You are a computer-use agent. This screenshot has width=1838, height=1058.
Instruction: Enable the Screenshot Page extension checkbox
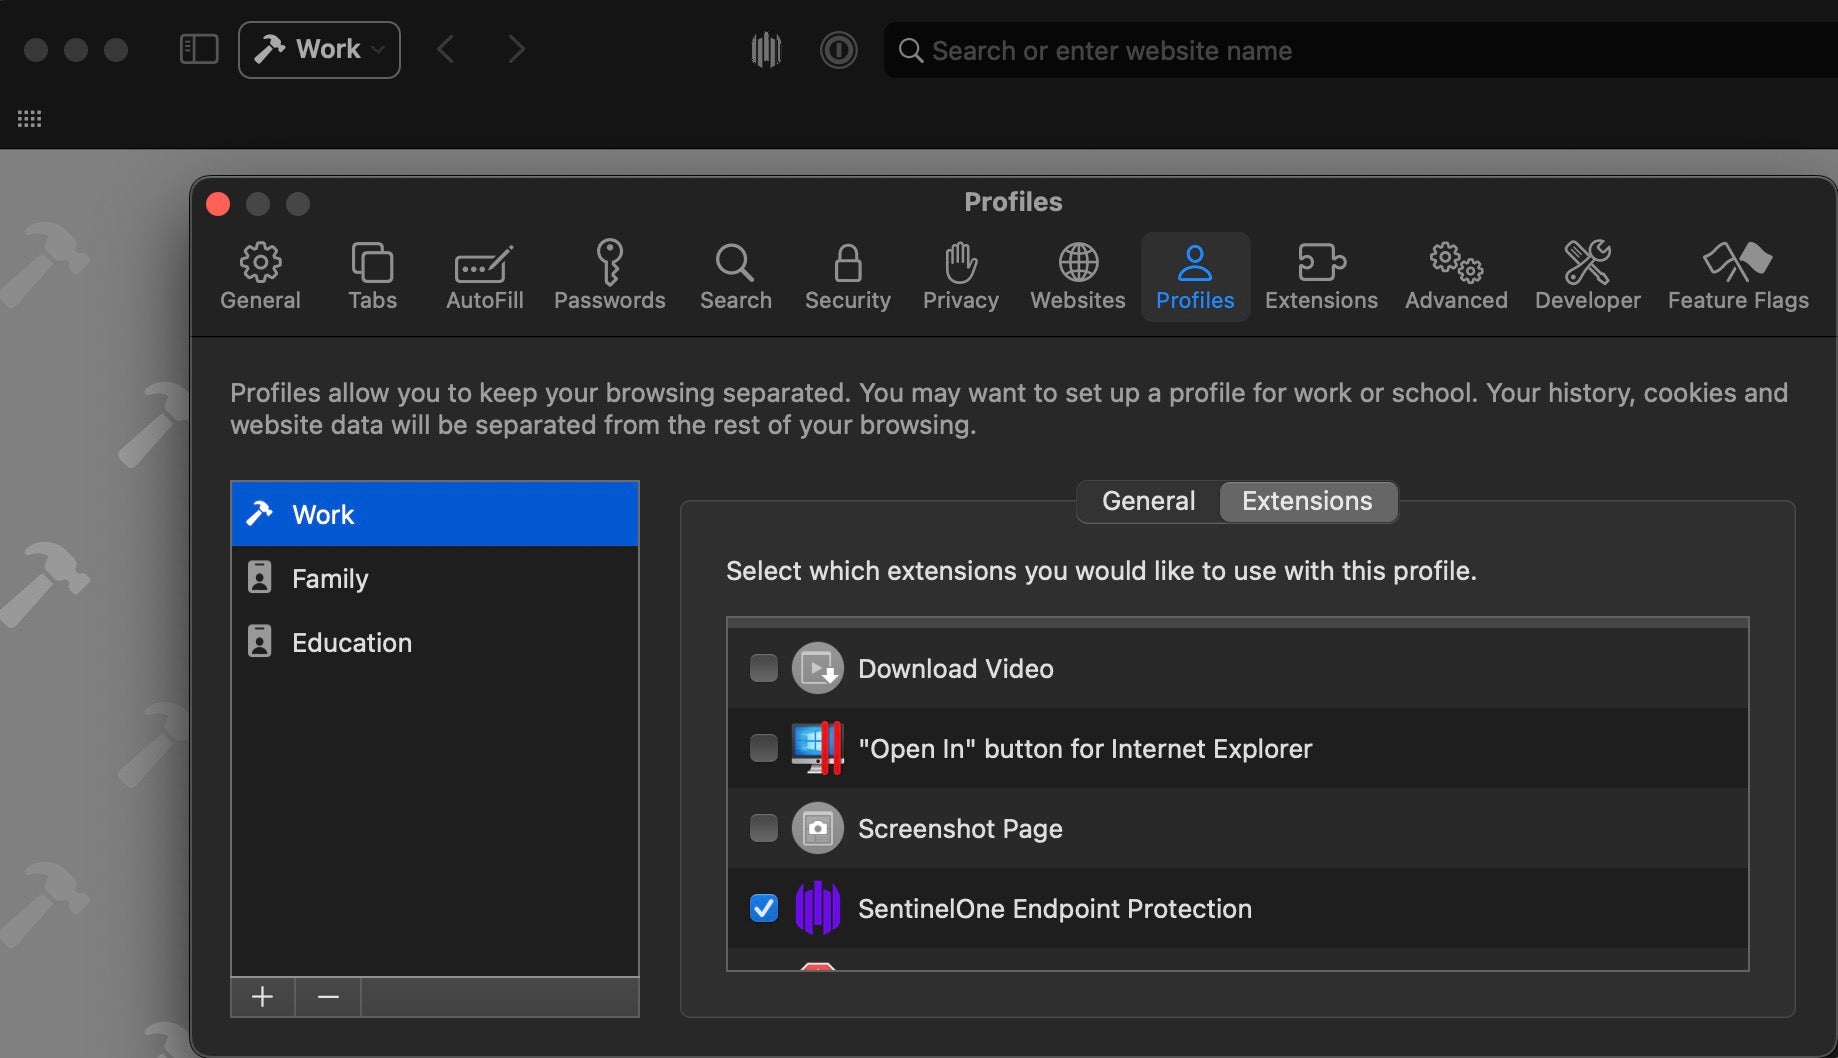click(x=764, y=828)
